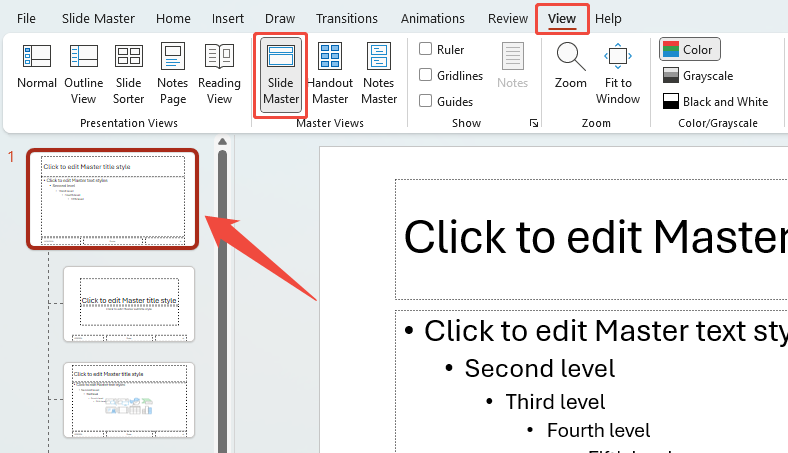
Task: Click 'Click to edit Master text' bullet
Action: pos(606,331)
